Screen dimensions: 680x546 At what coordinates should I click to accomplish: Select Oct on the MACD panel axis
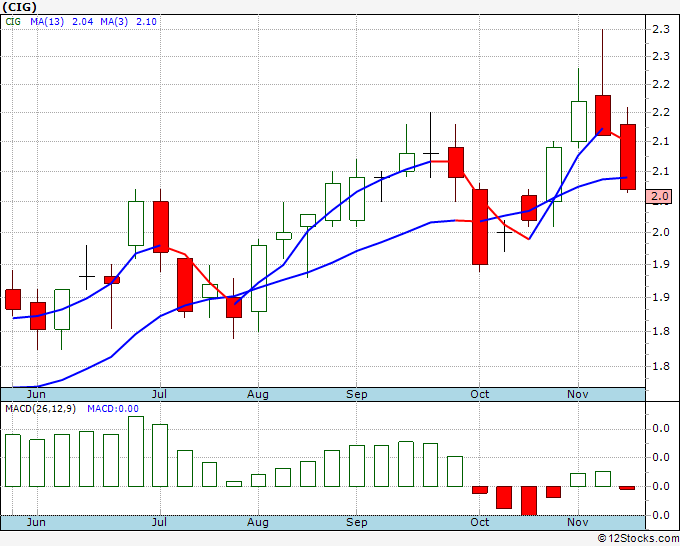point(480,522)
